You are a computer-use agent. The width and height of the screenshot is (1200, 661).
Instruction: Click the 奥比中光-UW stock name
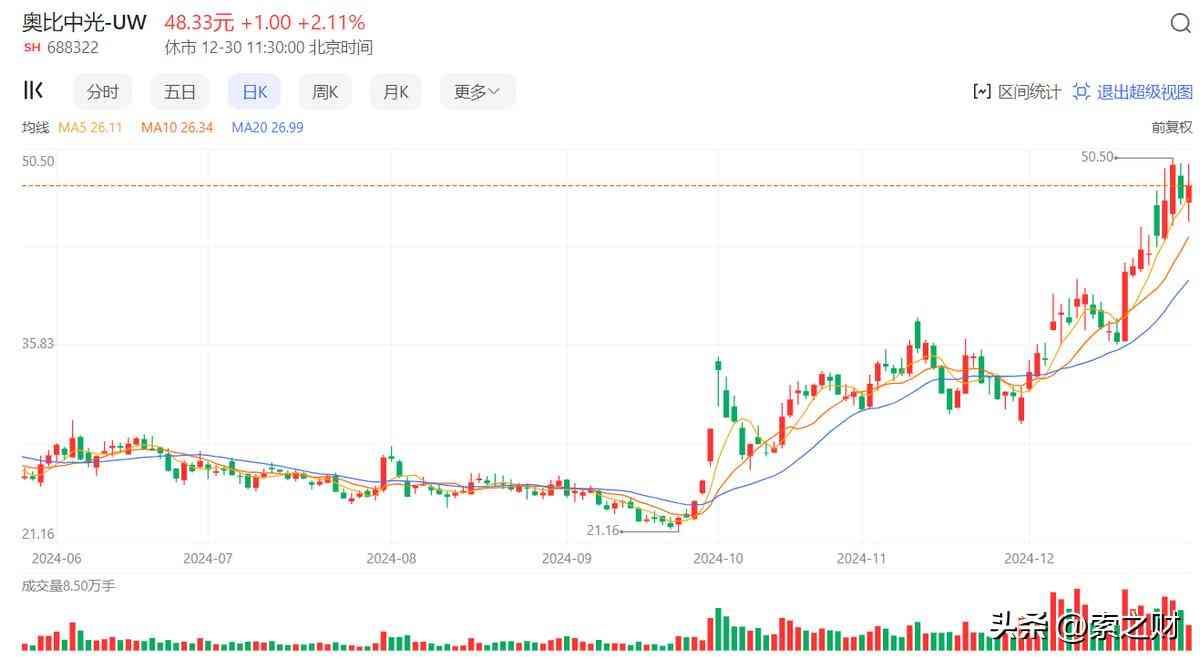tap(84, 22)
